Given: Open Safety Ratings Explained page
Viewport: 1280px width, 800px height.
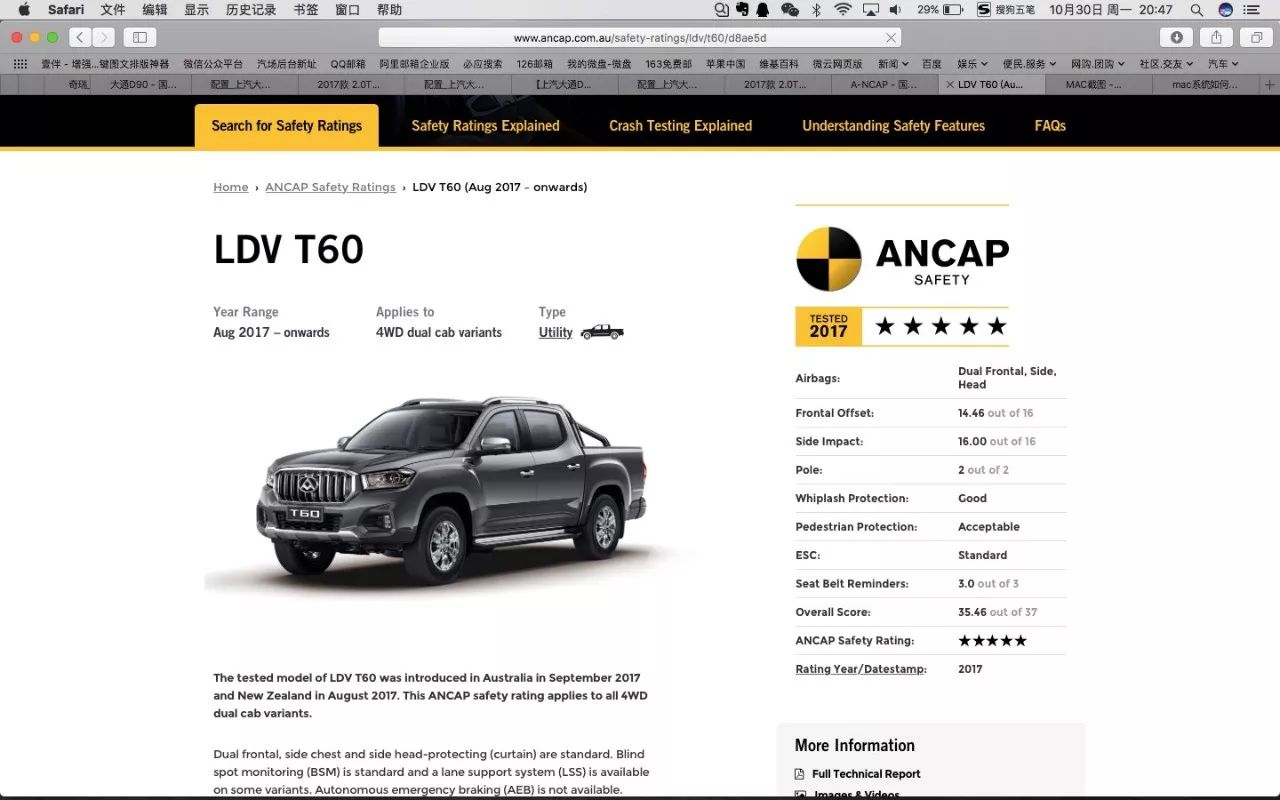Looking at the screenshot, I should (x=485, y=126).
